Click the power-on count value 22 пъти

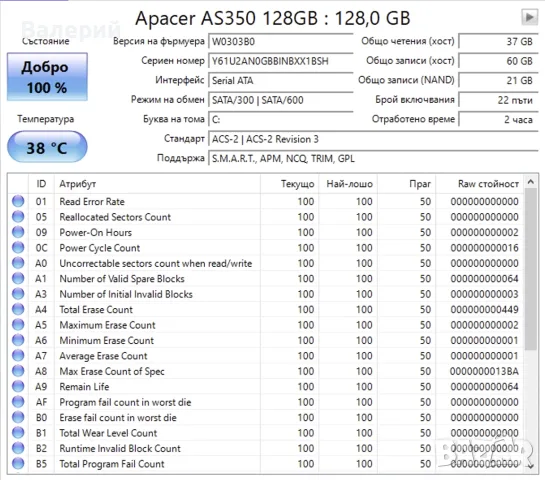[x=498, y=100]
